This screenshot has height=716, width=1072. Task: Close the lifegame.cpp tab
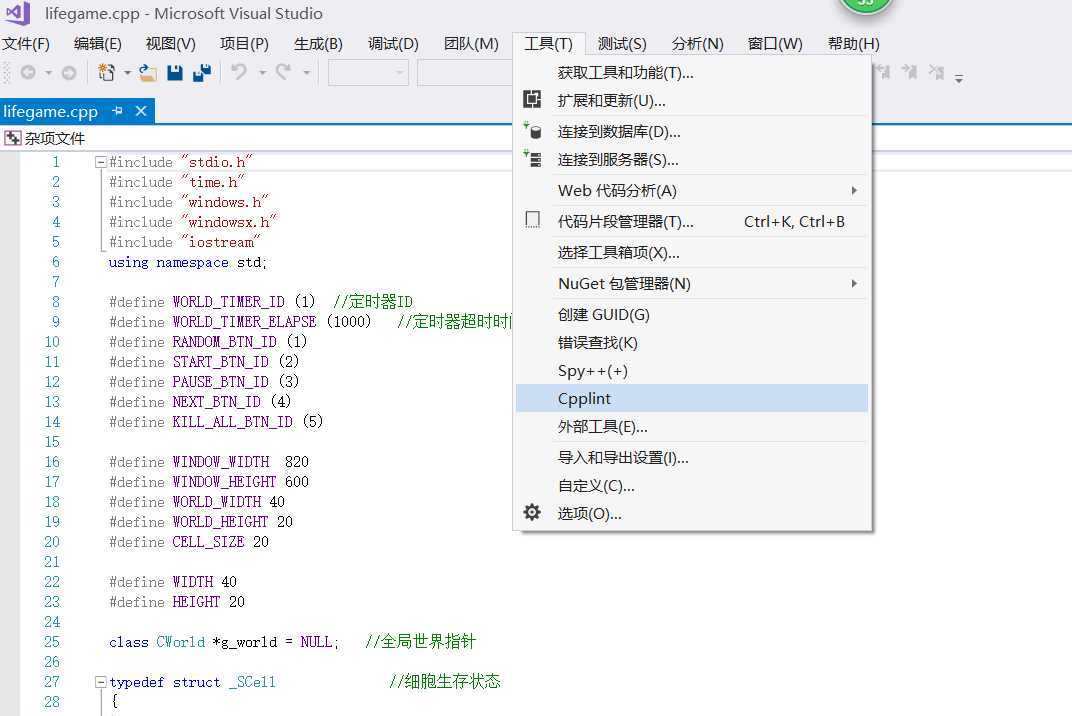click(x=141, y=110)
